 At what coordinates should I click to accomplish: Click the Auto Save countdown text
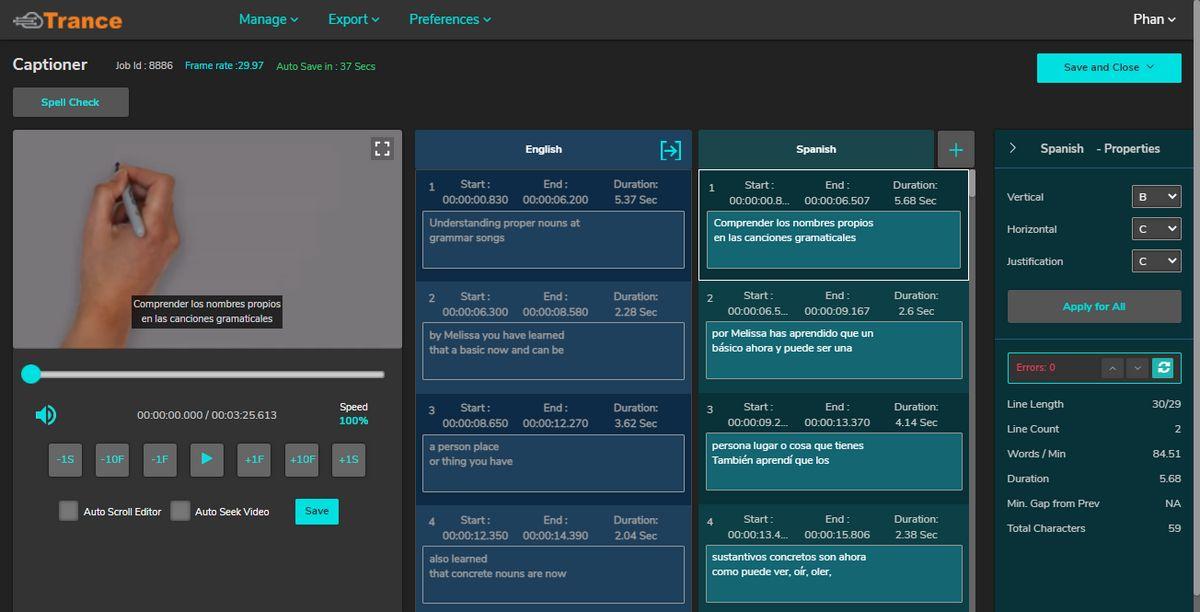tap(326, 67)
